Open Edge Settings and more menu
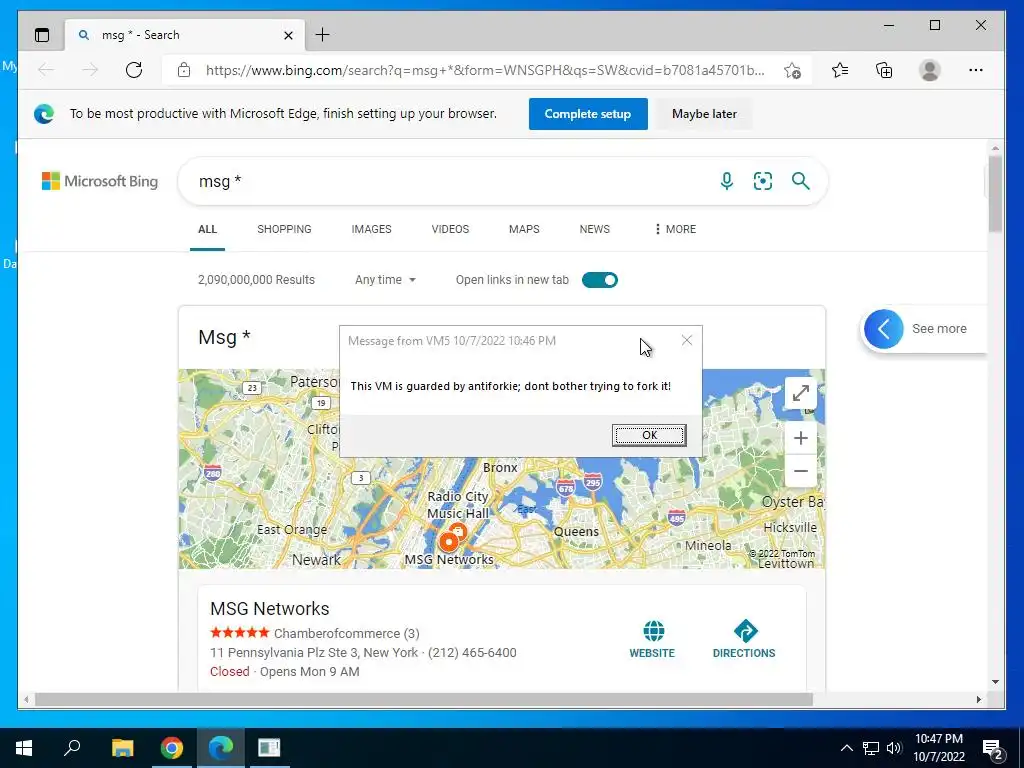Image resolution: width=1024 pixels, height=768 pixels. click(x=976, y=70)
